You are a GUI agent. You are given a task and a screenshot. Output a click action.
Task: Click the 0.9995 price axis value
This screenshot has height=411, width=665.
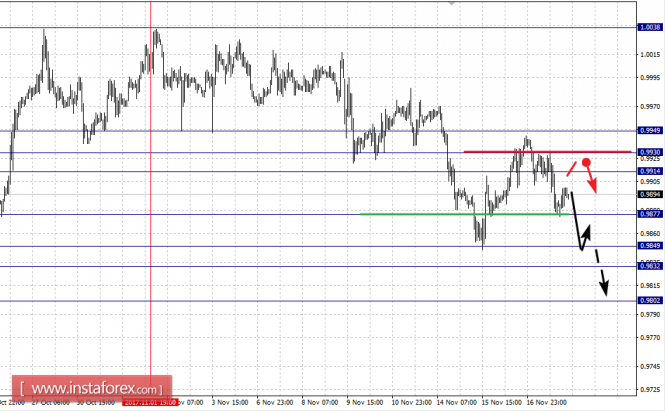pyautogui.click(x=650, y=78)
